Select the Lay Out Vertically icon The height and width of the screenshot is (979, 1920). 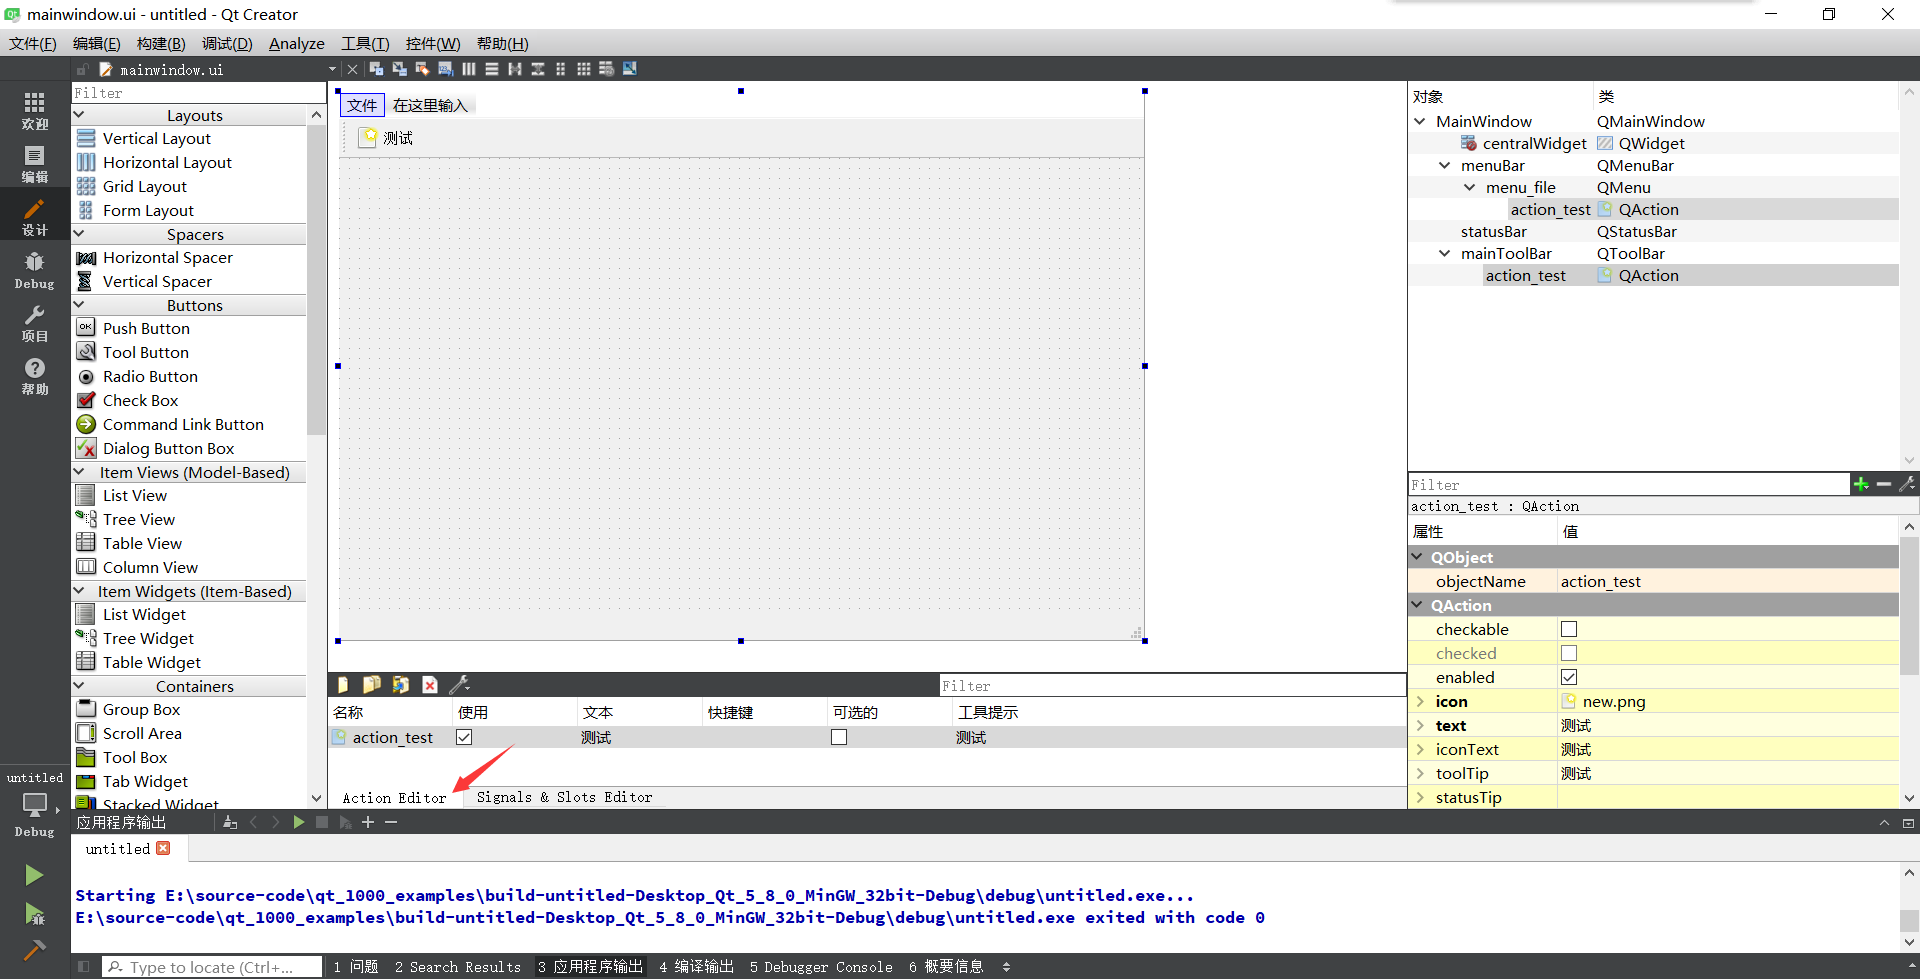(492, 68)
